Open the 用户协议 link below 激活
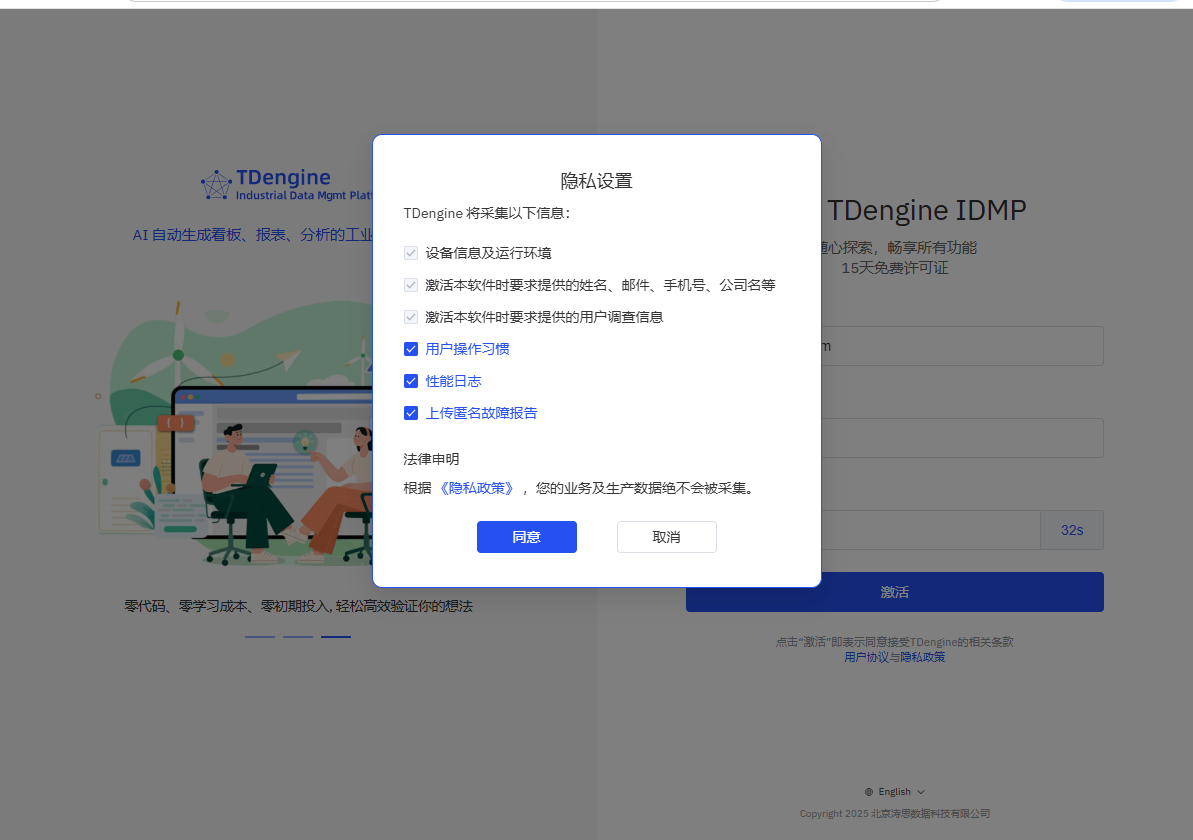This screenshot has height=840, width=1193. click(867, 657)
